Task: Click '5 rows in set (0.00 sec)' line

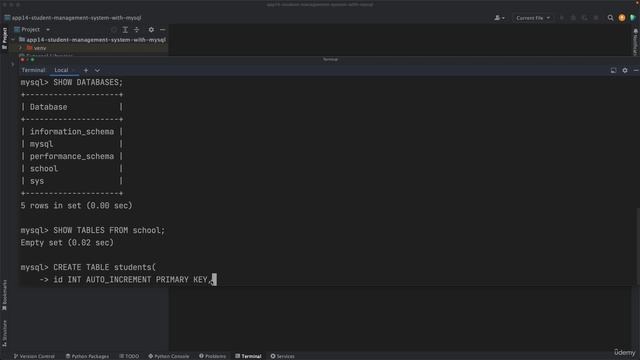Action: 76,206
